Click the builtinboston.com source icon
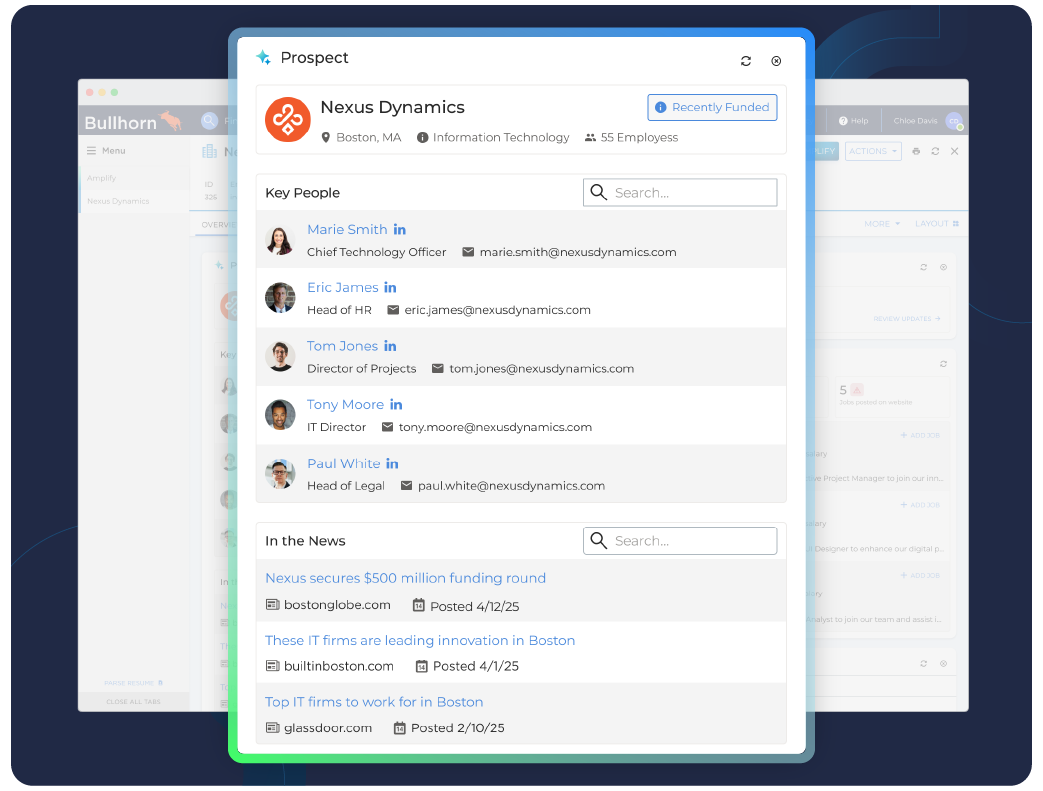This screenshot has height=791, width=1043. click(x=272, y=666)
